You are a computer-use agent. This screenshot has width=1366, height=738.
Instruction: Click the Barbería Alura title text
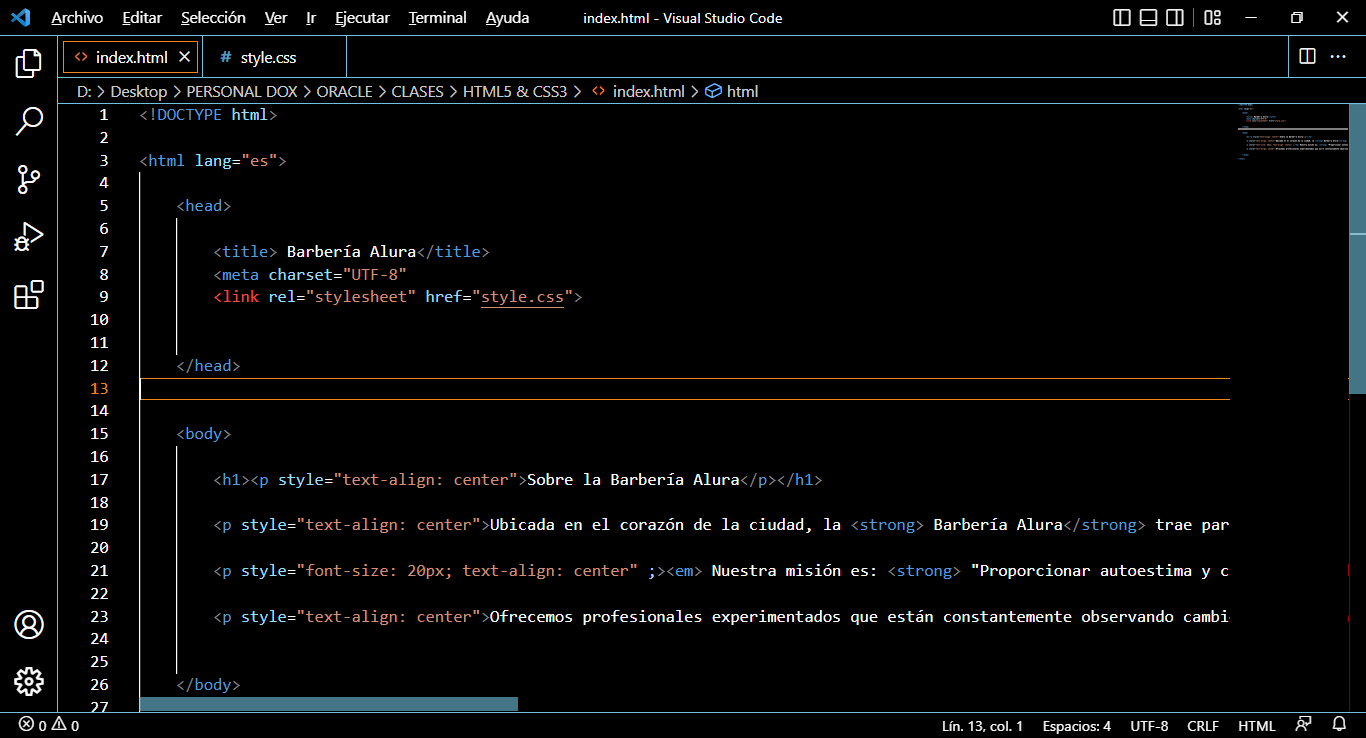(351, 252)
